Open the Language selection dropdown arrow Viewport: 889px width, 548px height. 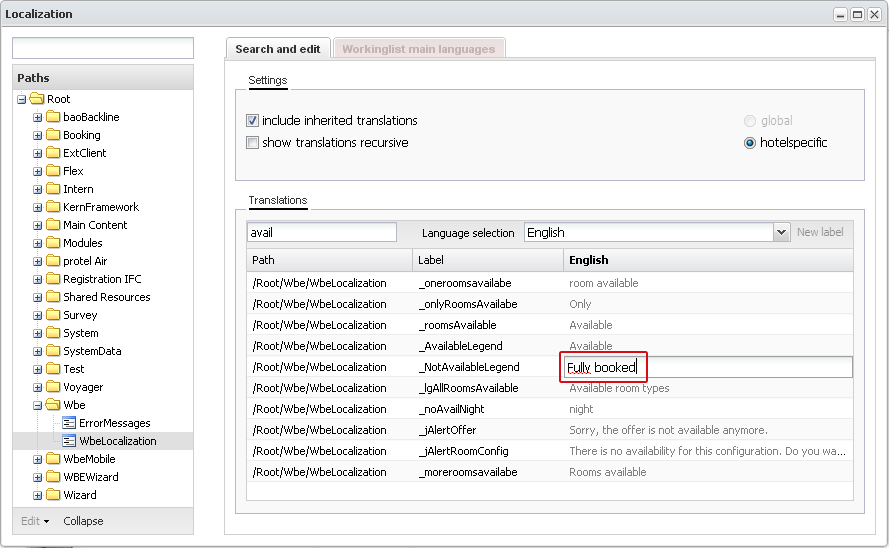pyautogui.click(x=781, y=232)
